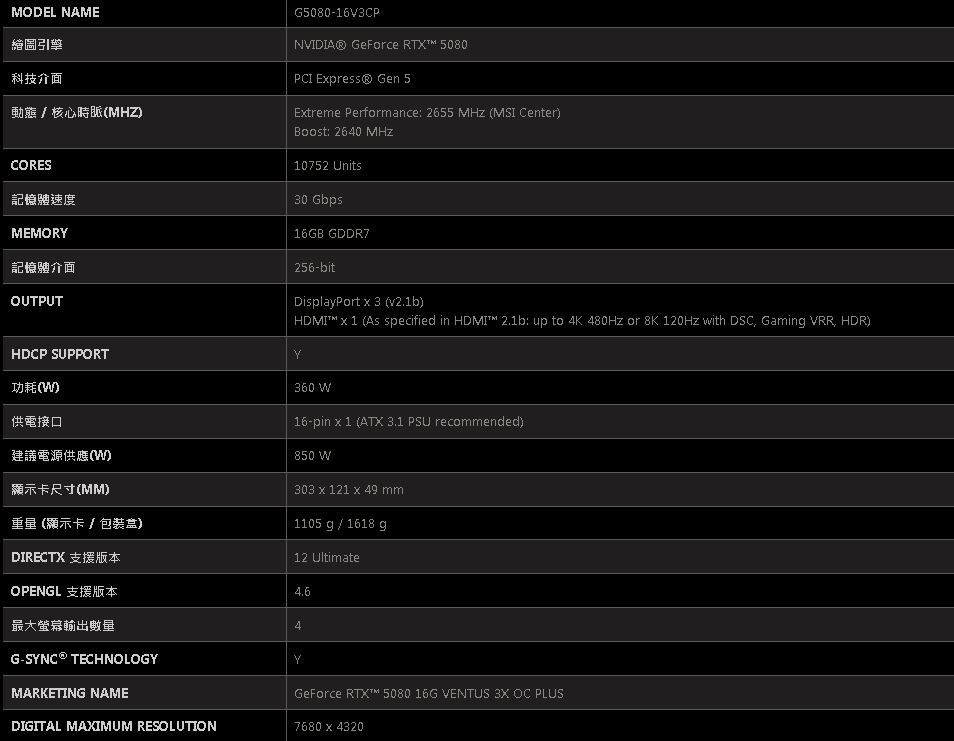The width and height of the screenshot is (954, 741).
Task: Click the 12 Ultimate DirectX value
Action: (326, 558)
